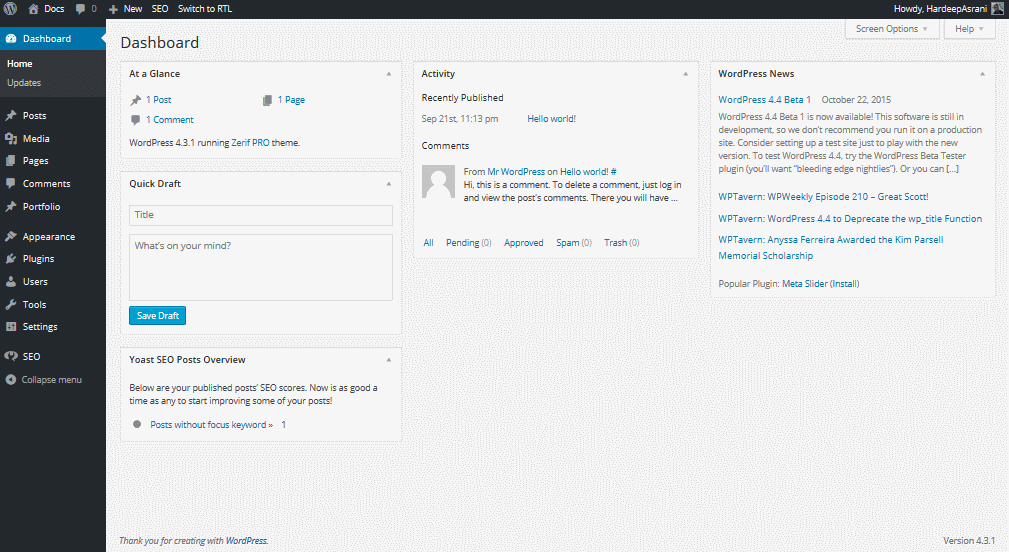Click the user avatar in top right
The width and height of the screenshot is (1009, 552).
coord(997,8)
